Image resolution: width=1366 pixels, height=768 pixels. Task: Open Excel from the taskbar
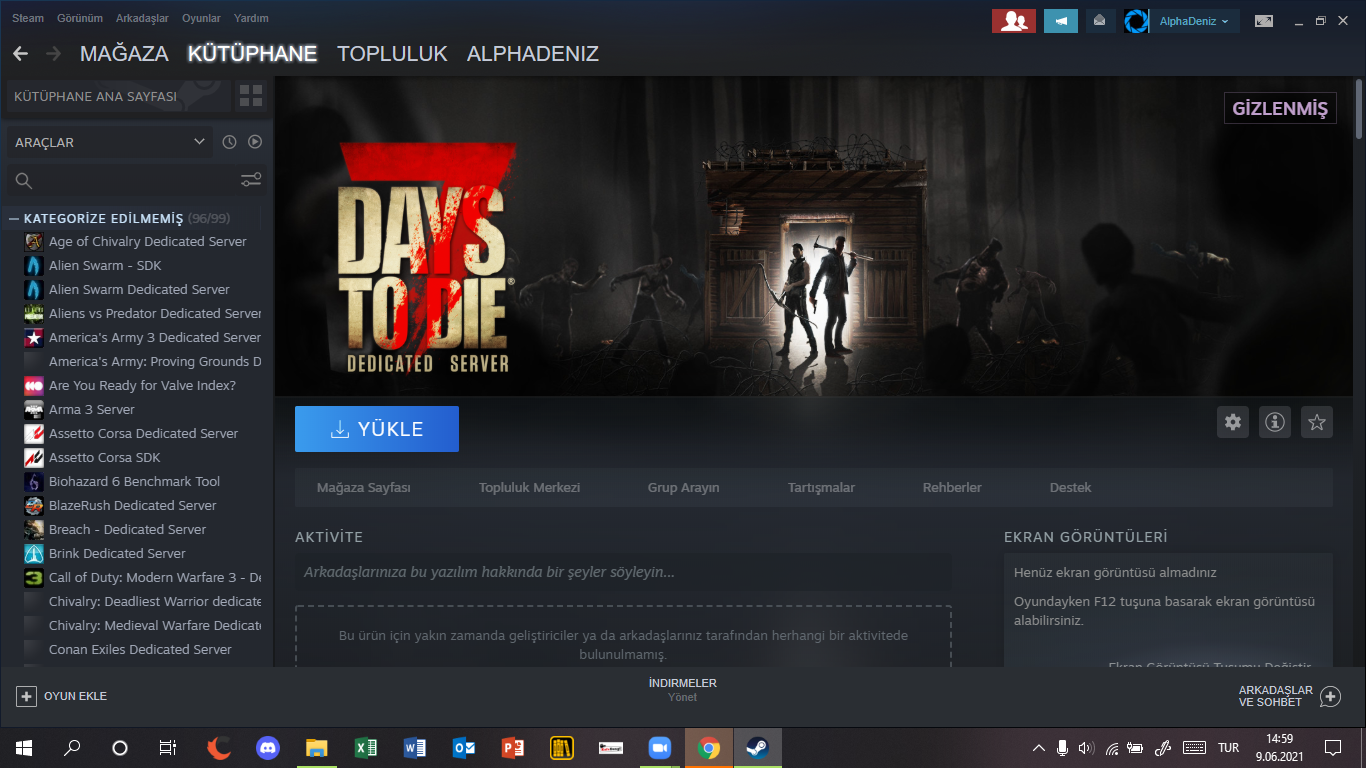coord(365,747)
